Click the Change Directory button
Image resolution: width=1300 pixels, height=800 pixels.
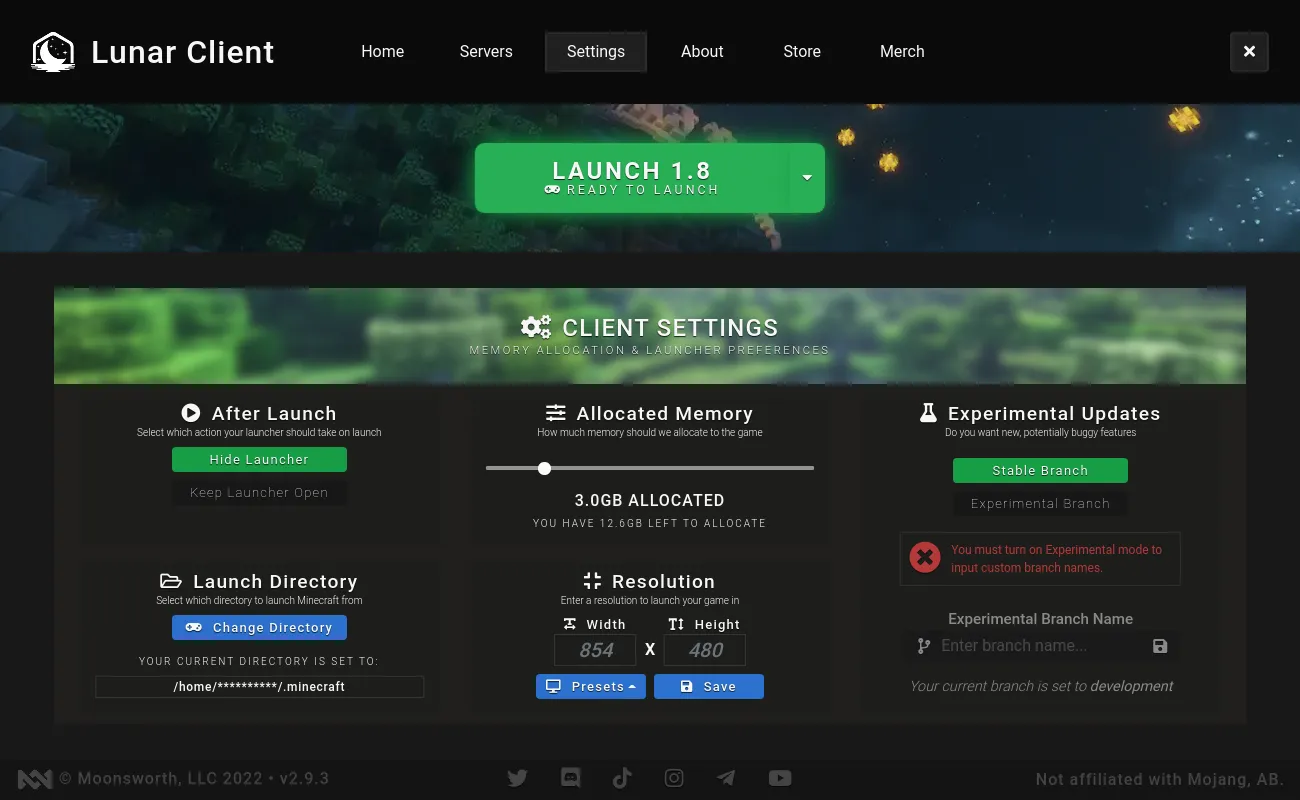(x=259, y=628)
